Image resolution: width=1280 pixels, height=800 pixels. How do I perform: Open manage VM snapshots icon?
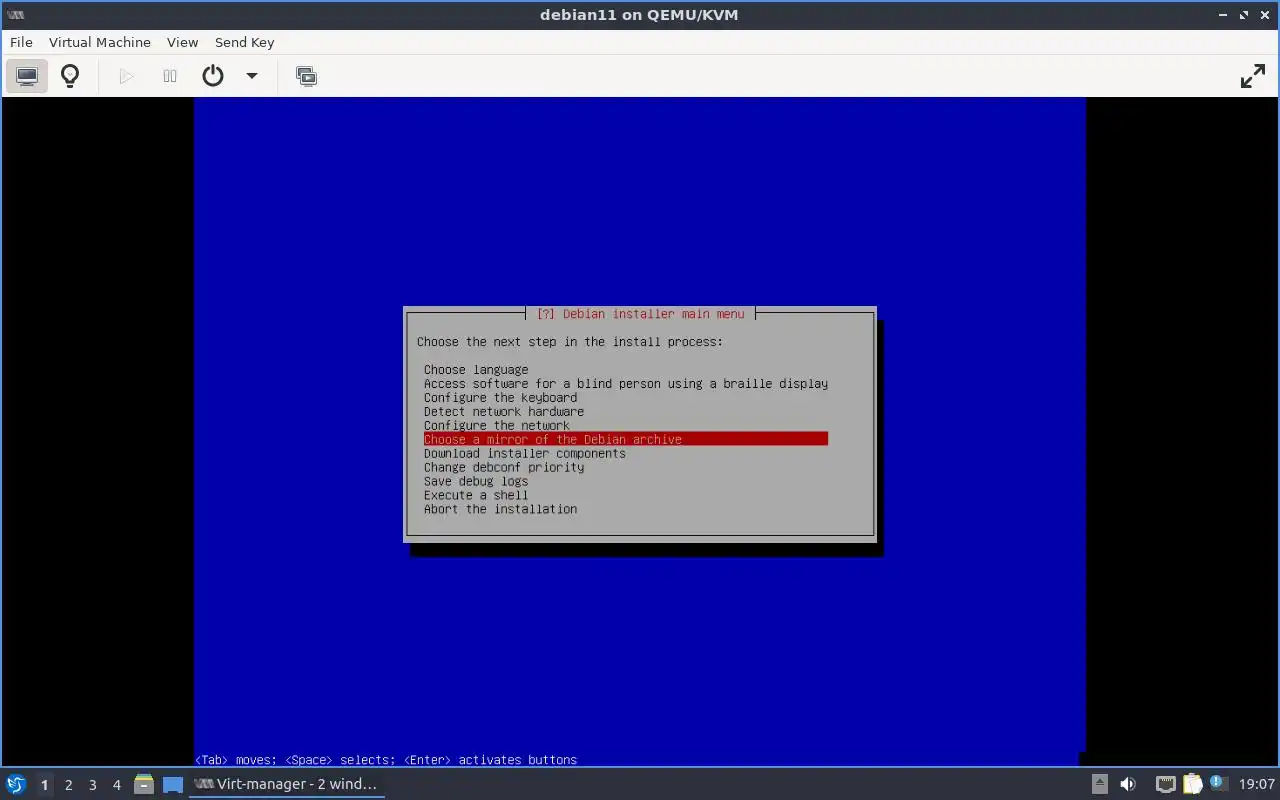(x=307, y=76)
